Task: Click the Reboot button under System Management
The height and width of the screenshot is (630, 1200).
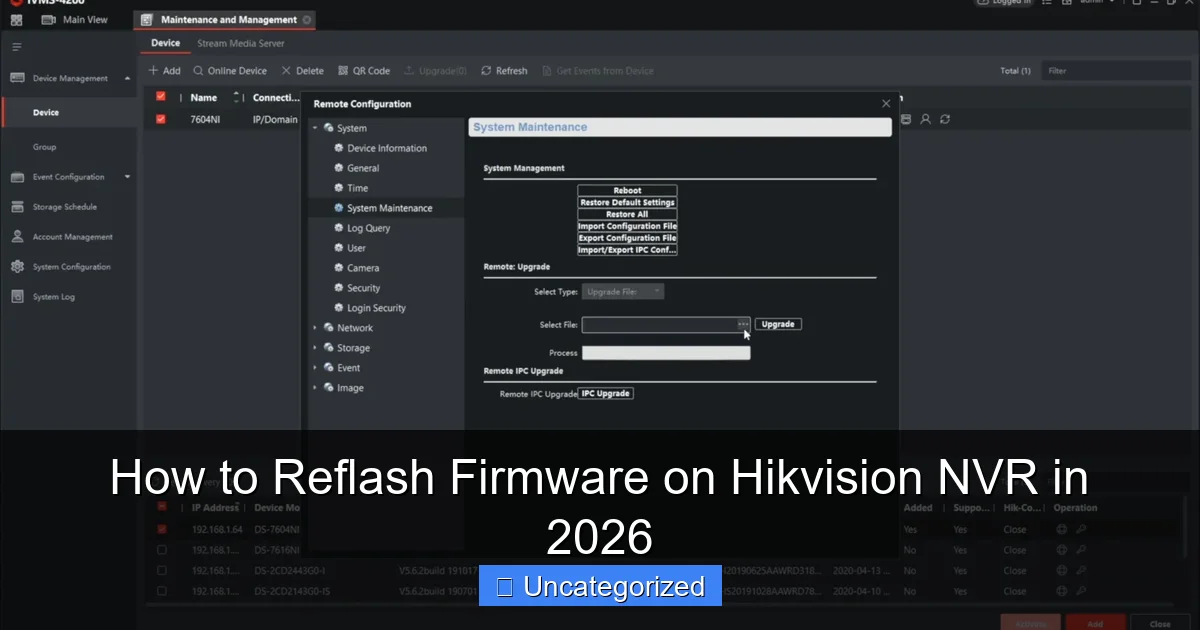Action: pos(627,190)
